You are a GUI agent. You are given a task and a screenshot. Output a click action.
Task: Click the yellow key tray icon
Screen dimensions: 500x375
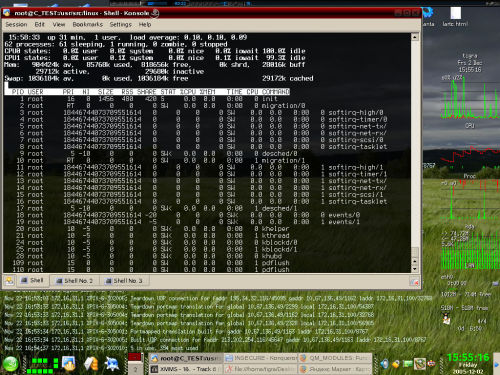[x=396, y=364]
